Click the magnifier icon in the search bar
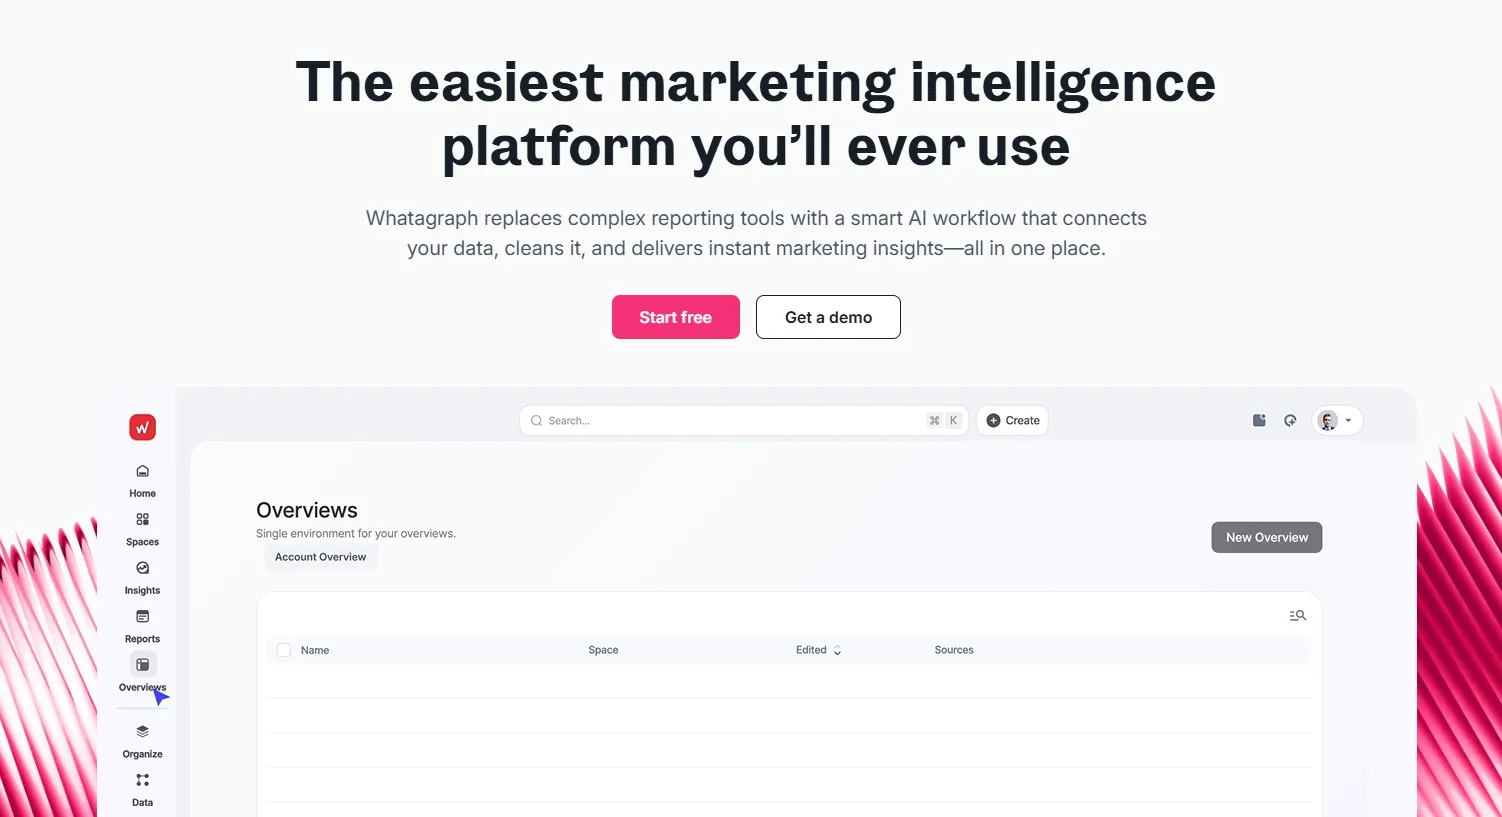This screenshot has width=1502, height=817. click(537, 420)
